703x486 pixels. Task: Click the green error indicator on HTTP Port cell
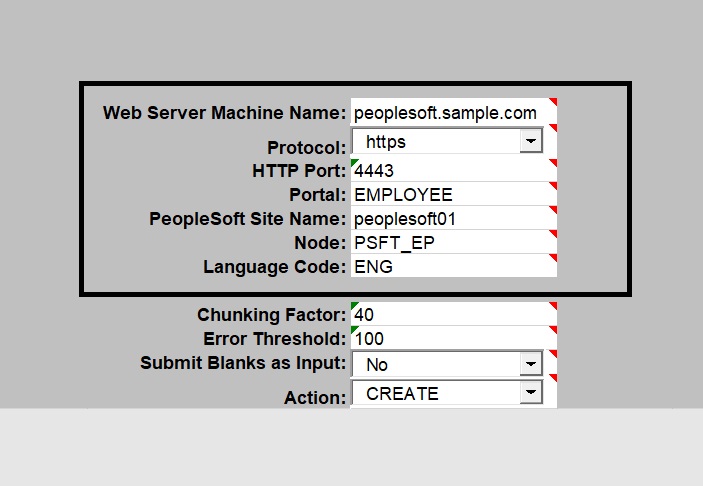coord(354,162)
